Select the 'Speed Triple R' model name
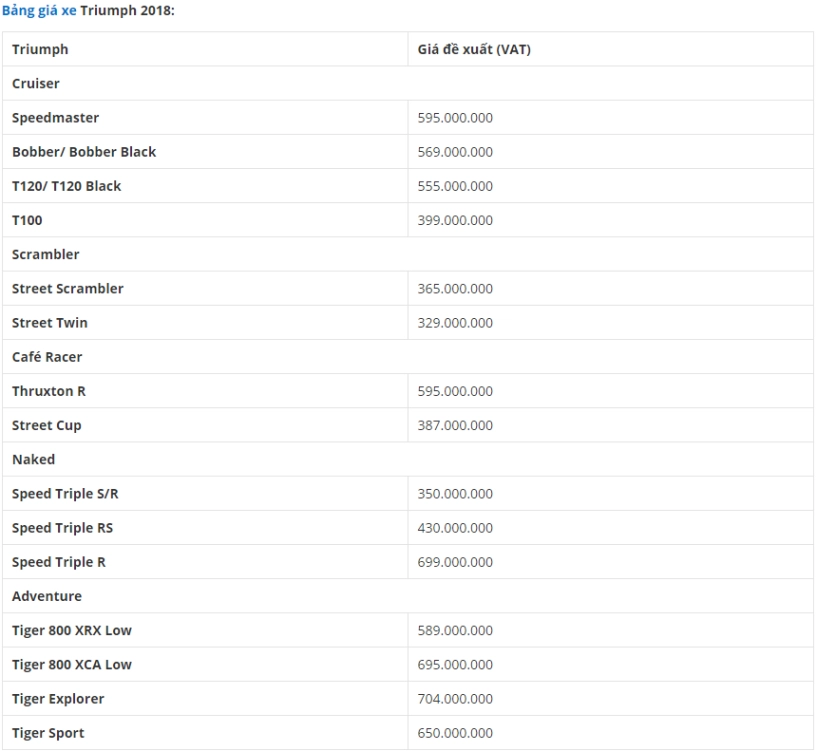 [x=59, y=562]
